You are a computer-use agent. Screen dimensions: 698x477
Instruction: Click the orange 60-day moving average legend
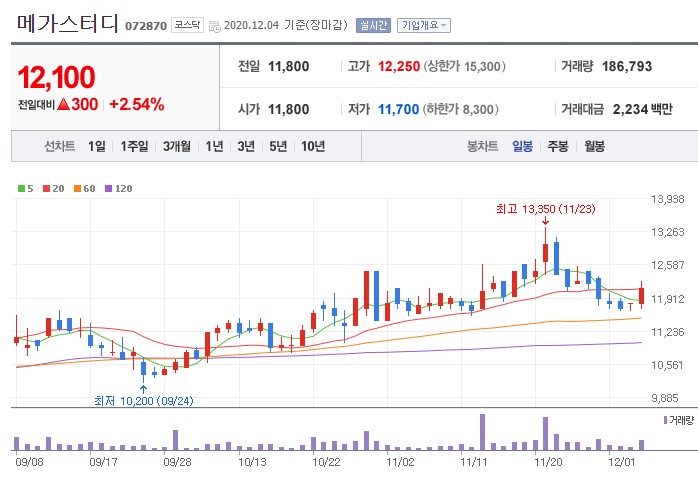point(85,189)
